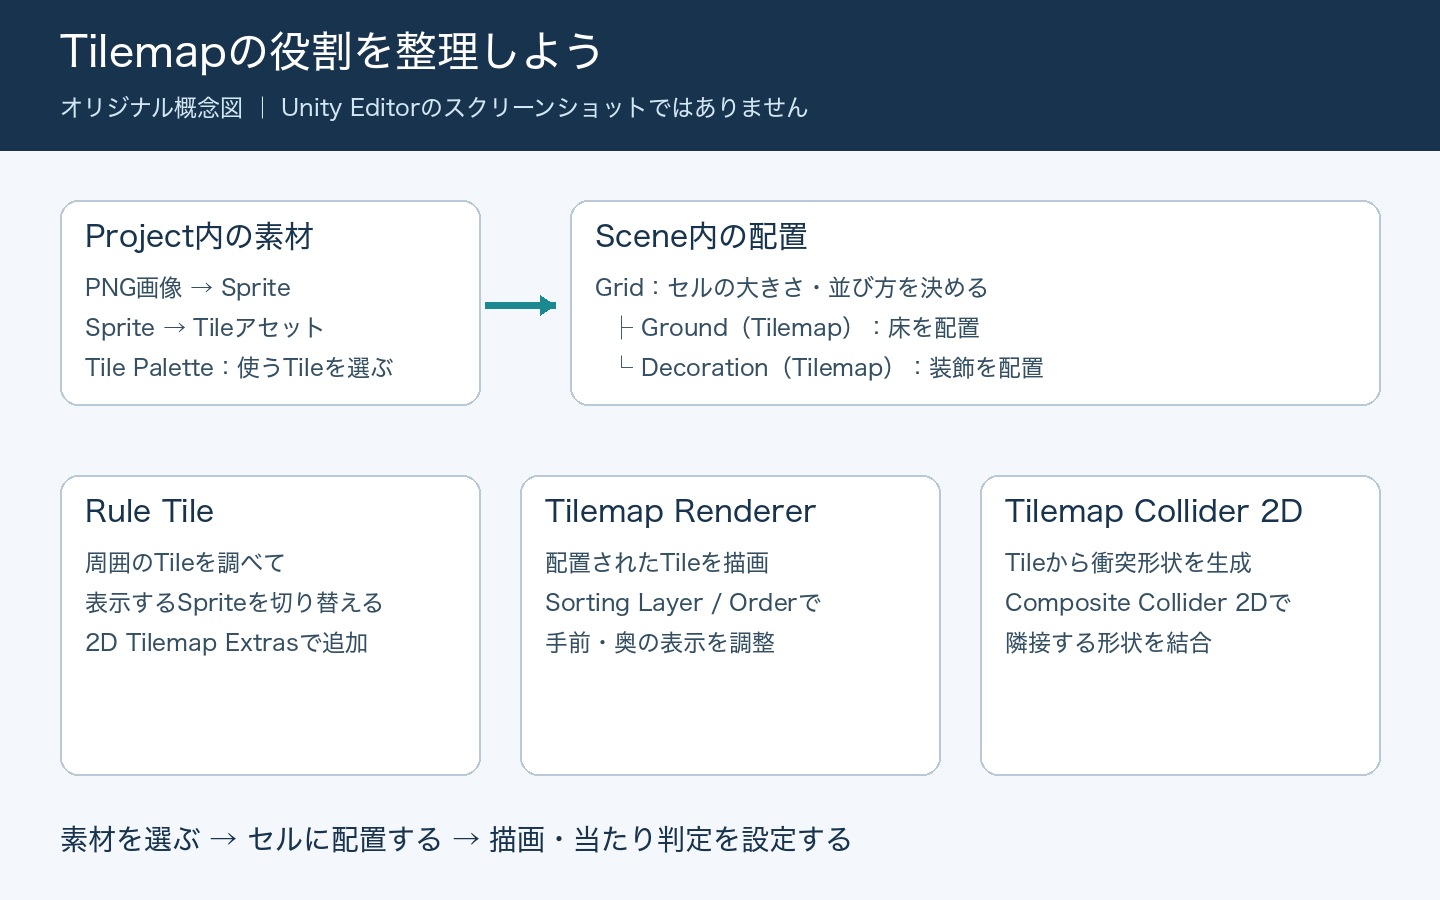Select the 'Tilemap Collider 2D' card heading
1440x900 pixels.
pyautogui.click(x=1153, y=512)
